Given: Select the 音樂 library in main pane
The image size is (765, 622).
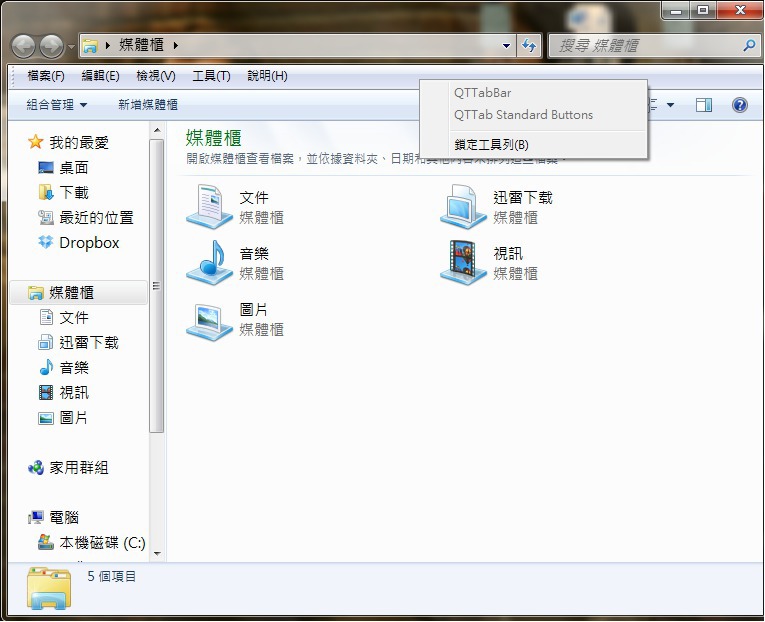Looking at the screenshot, I should [x=235, y=263].
